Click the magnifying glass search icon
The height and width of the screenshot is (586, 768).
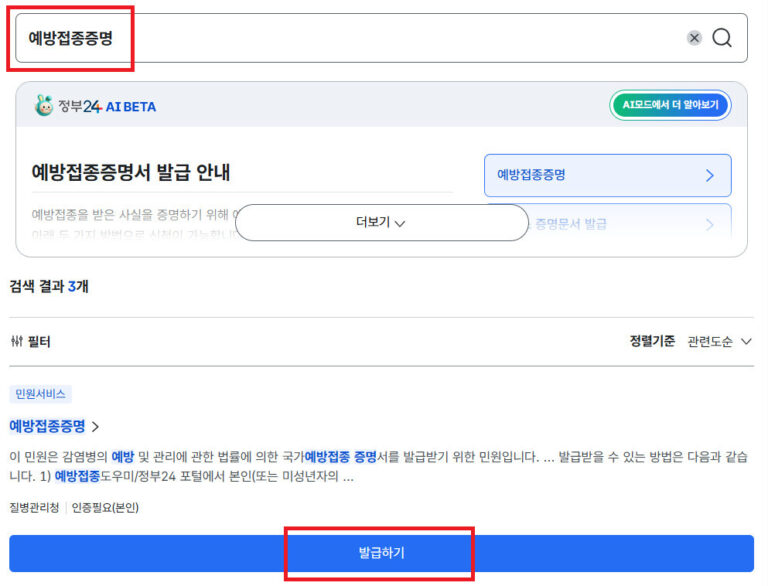(x=722, y=38)
